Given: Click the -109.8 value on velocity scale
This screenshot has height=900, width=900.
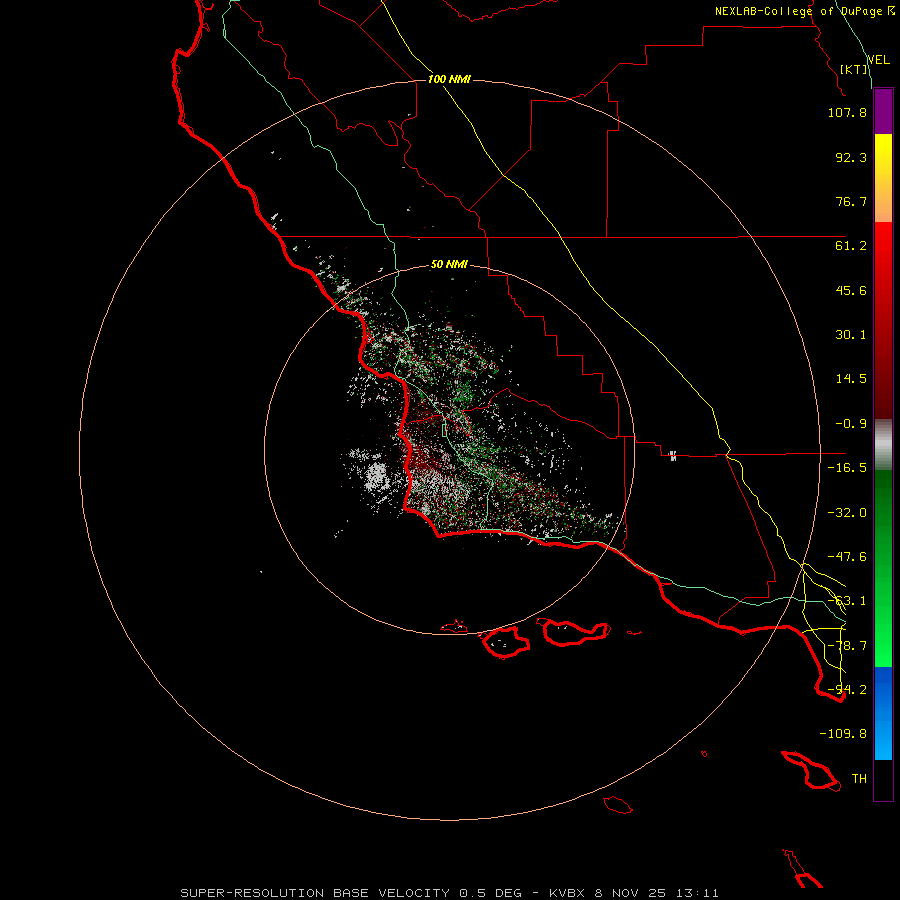Looking at the screenshot, I should coord(843,734).
